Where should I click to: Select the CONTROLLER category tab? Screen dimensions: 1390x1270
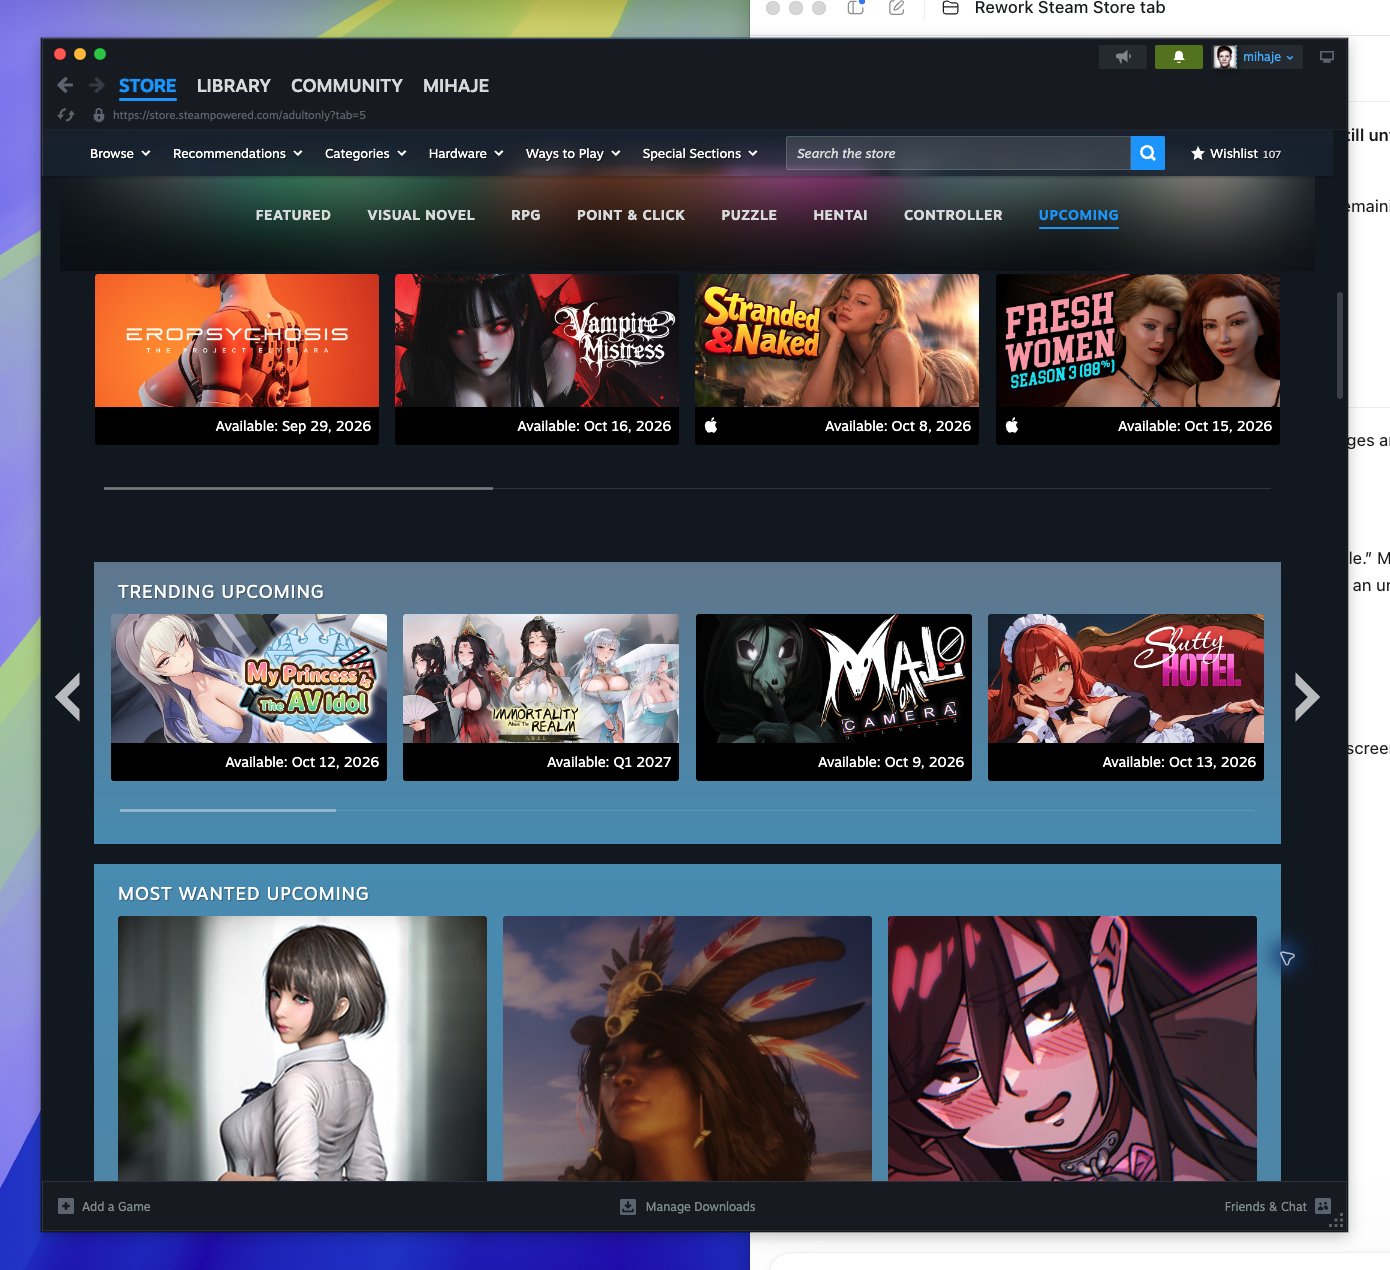(x=953, y=215)
